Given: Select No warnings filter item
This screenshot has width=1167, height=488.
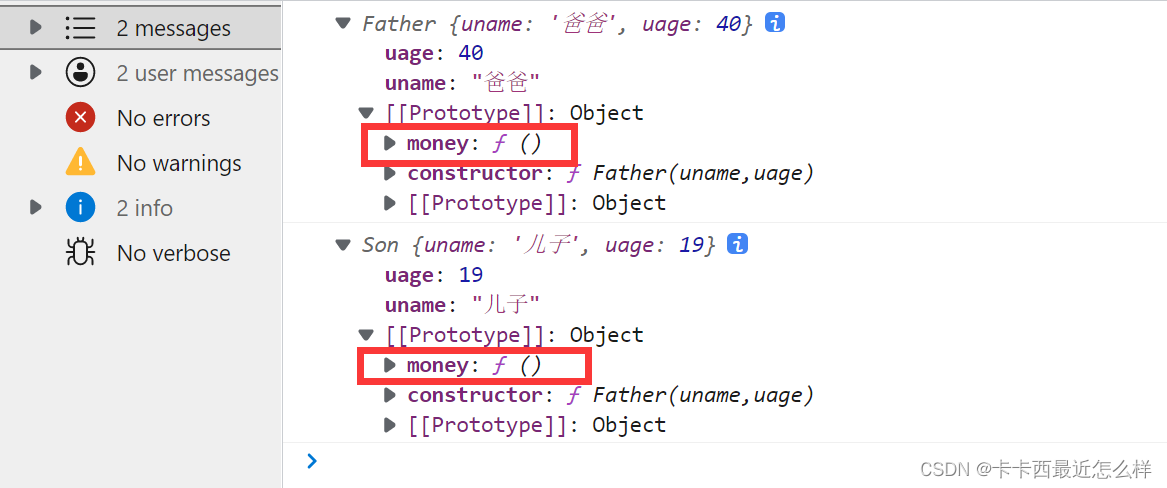Looking at the screenshot, I should [x=178, y=163].
